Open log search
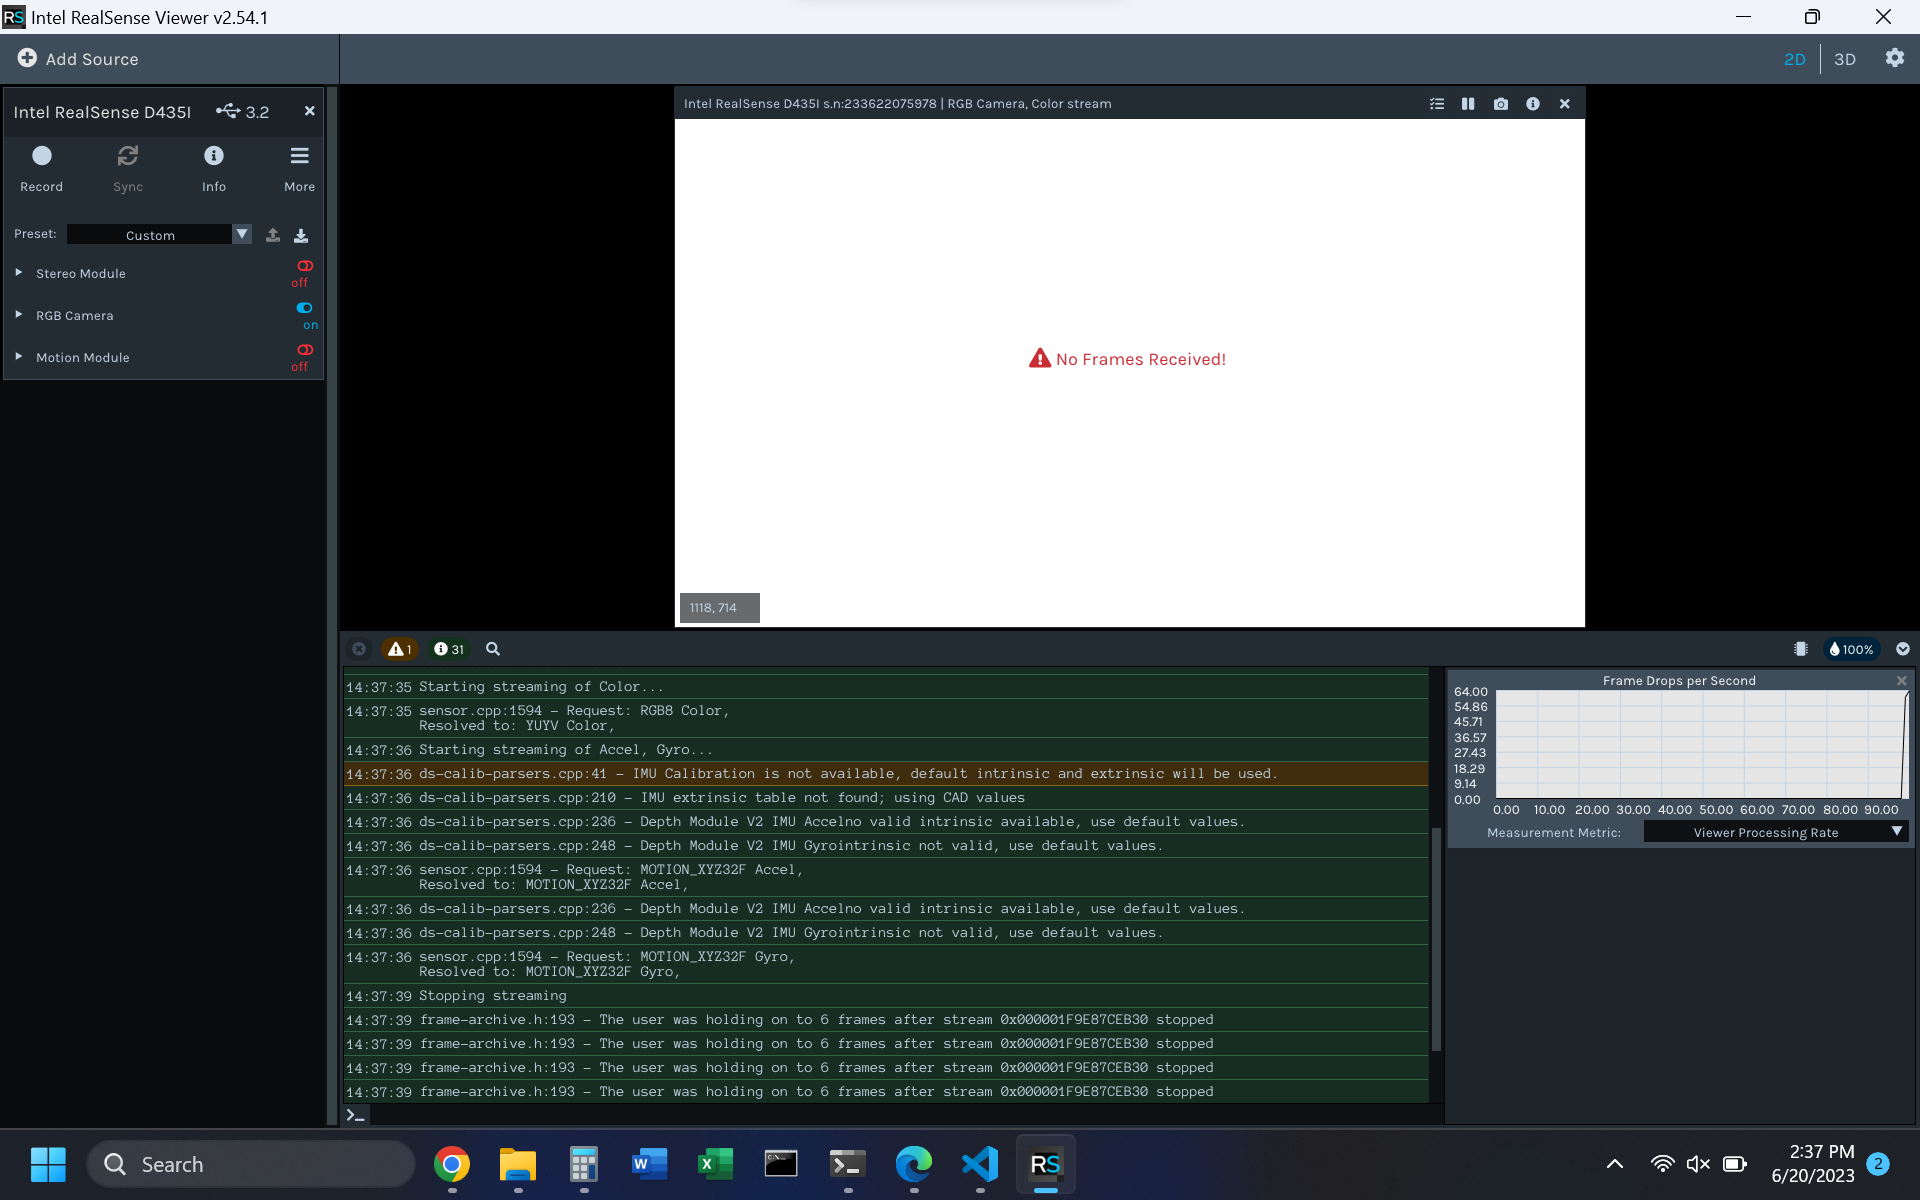Image resolution: width=1920 pixels, height=1200 pixels. 491,648
